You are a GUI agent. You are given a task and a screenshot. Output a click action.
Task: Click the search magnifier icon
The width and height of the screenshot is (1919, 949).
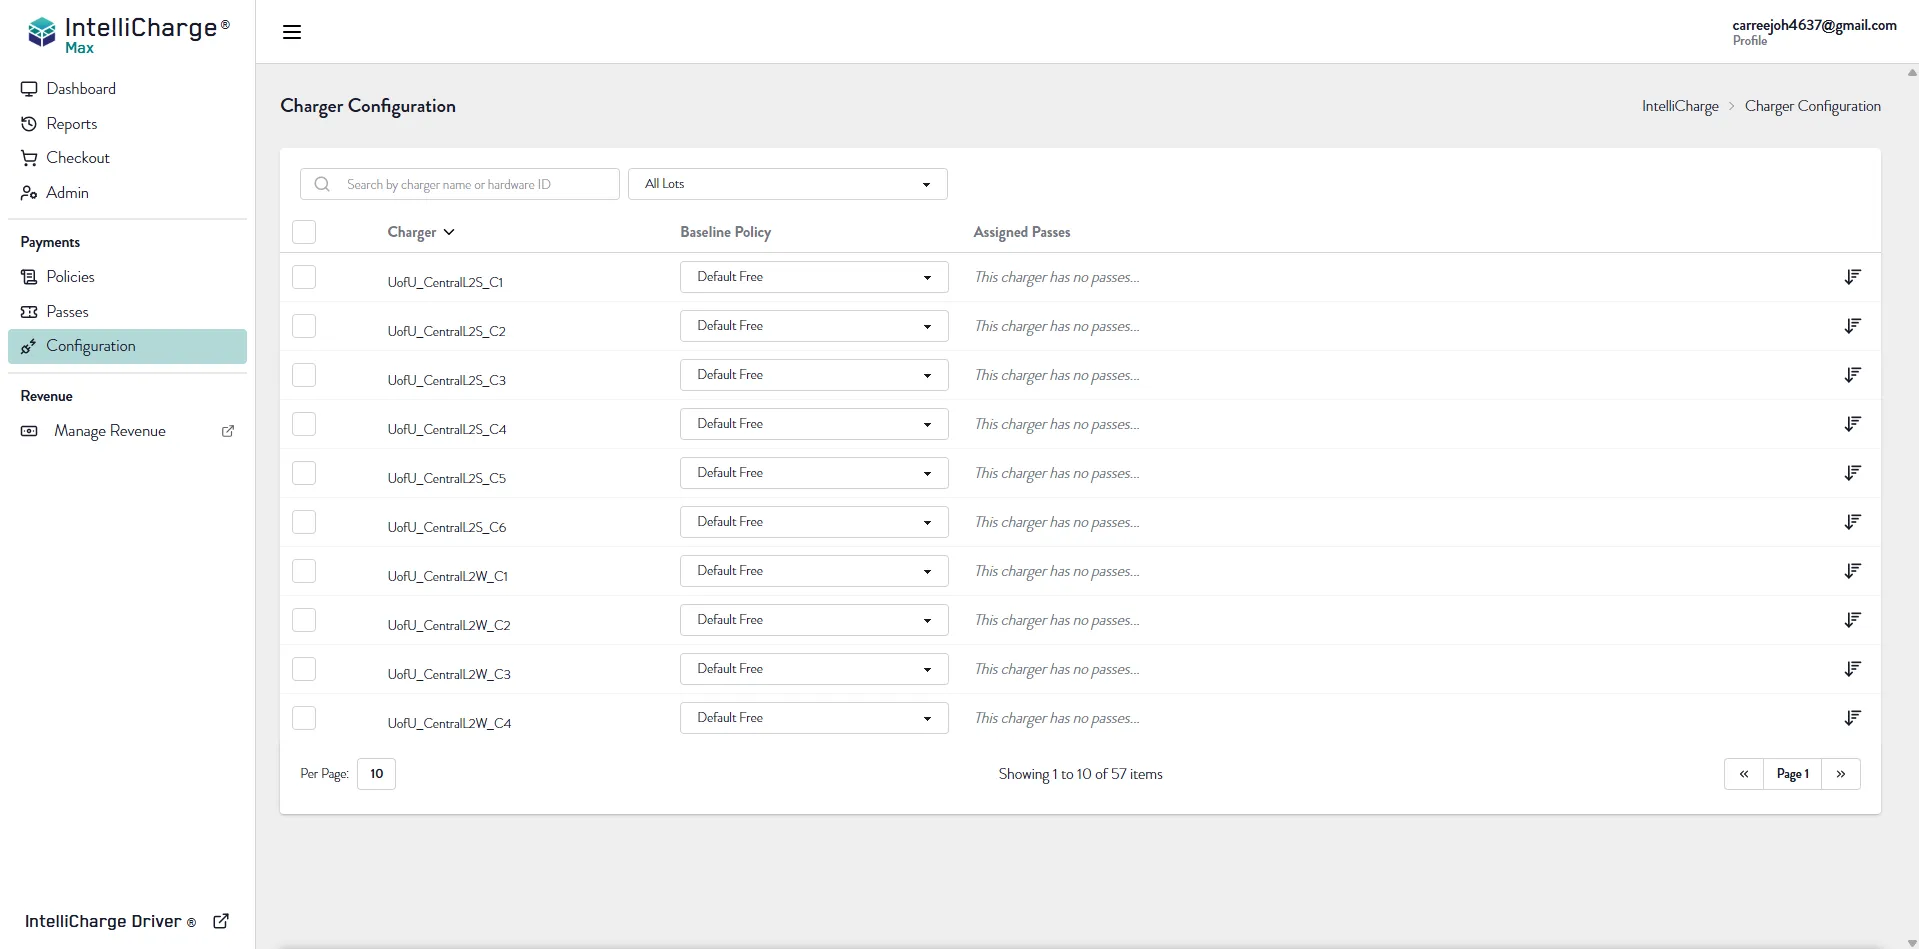[x=322, y=184]
